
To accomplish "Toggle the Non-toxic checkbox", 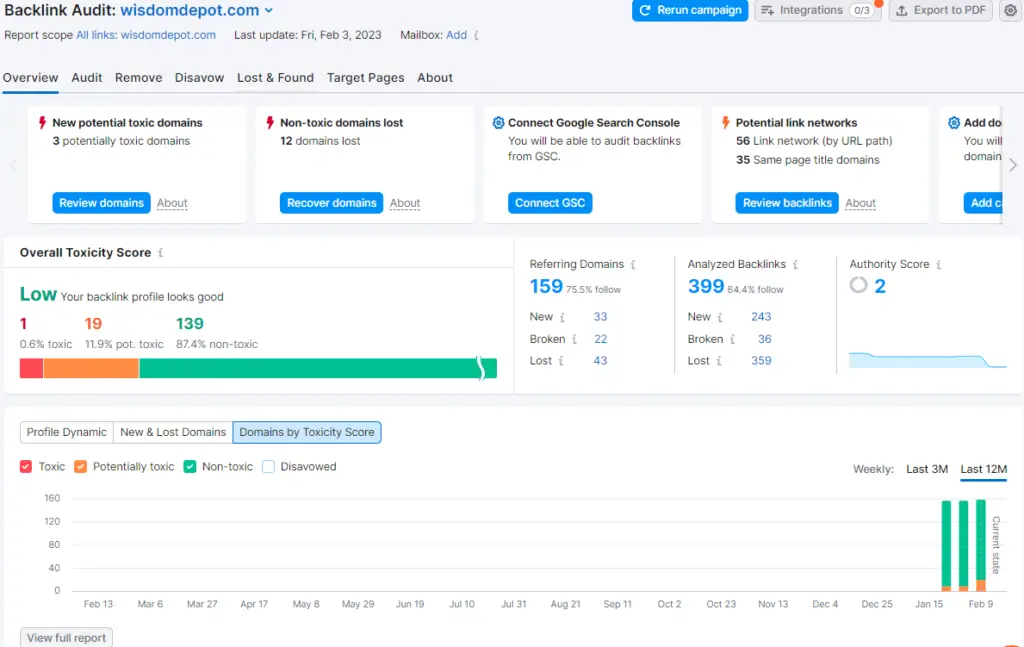I will tap(190, 467).
